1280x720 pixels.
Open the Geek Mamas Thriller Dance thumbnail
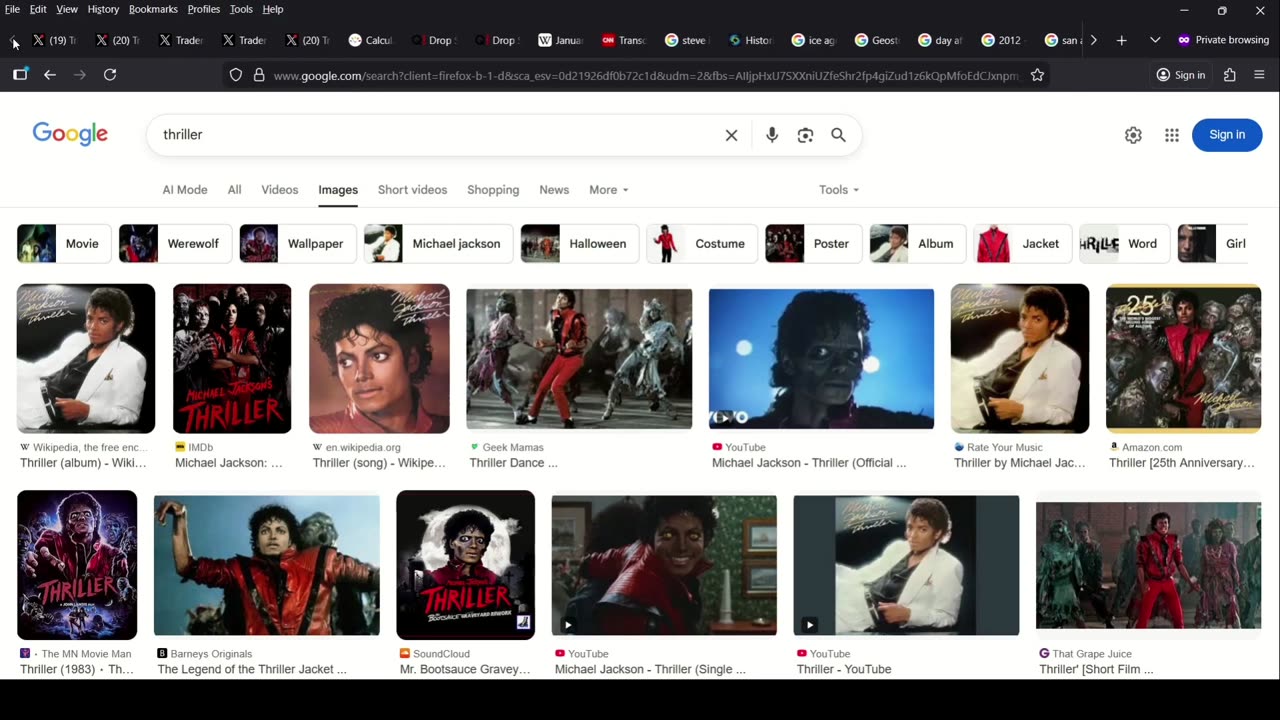point(579,359)
